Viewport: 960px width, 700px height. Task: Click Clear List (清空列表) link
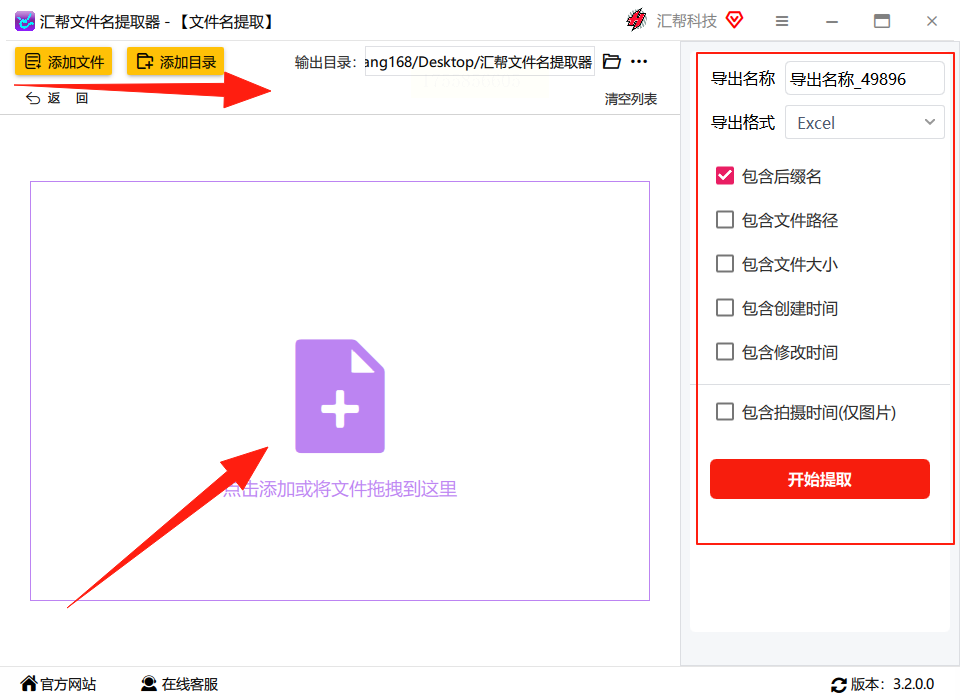pos(631,99)
